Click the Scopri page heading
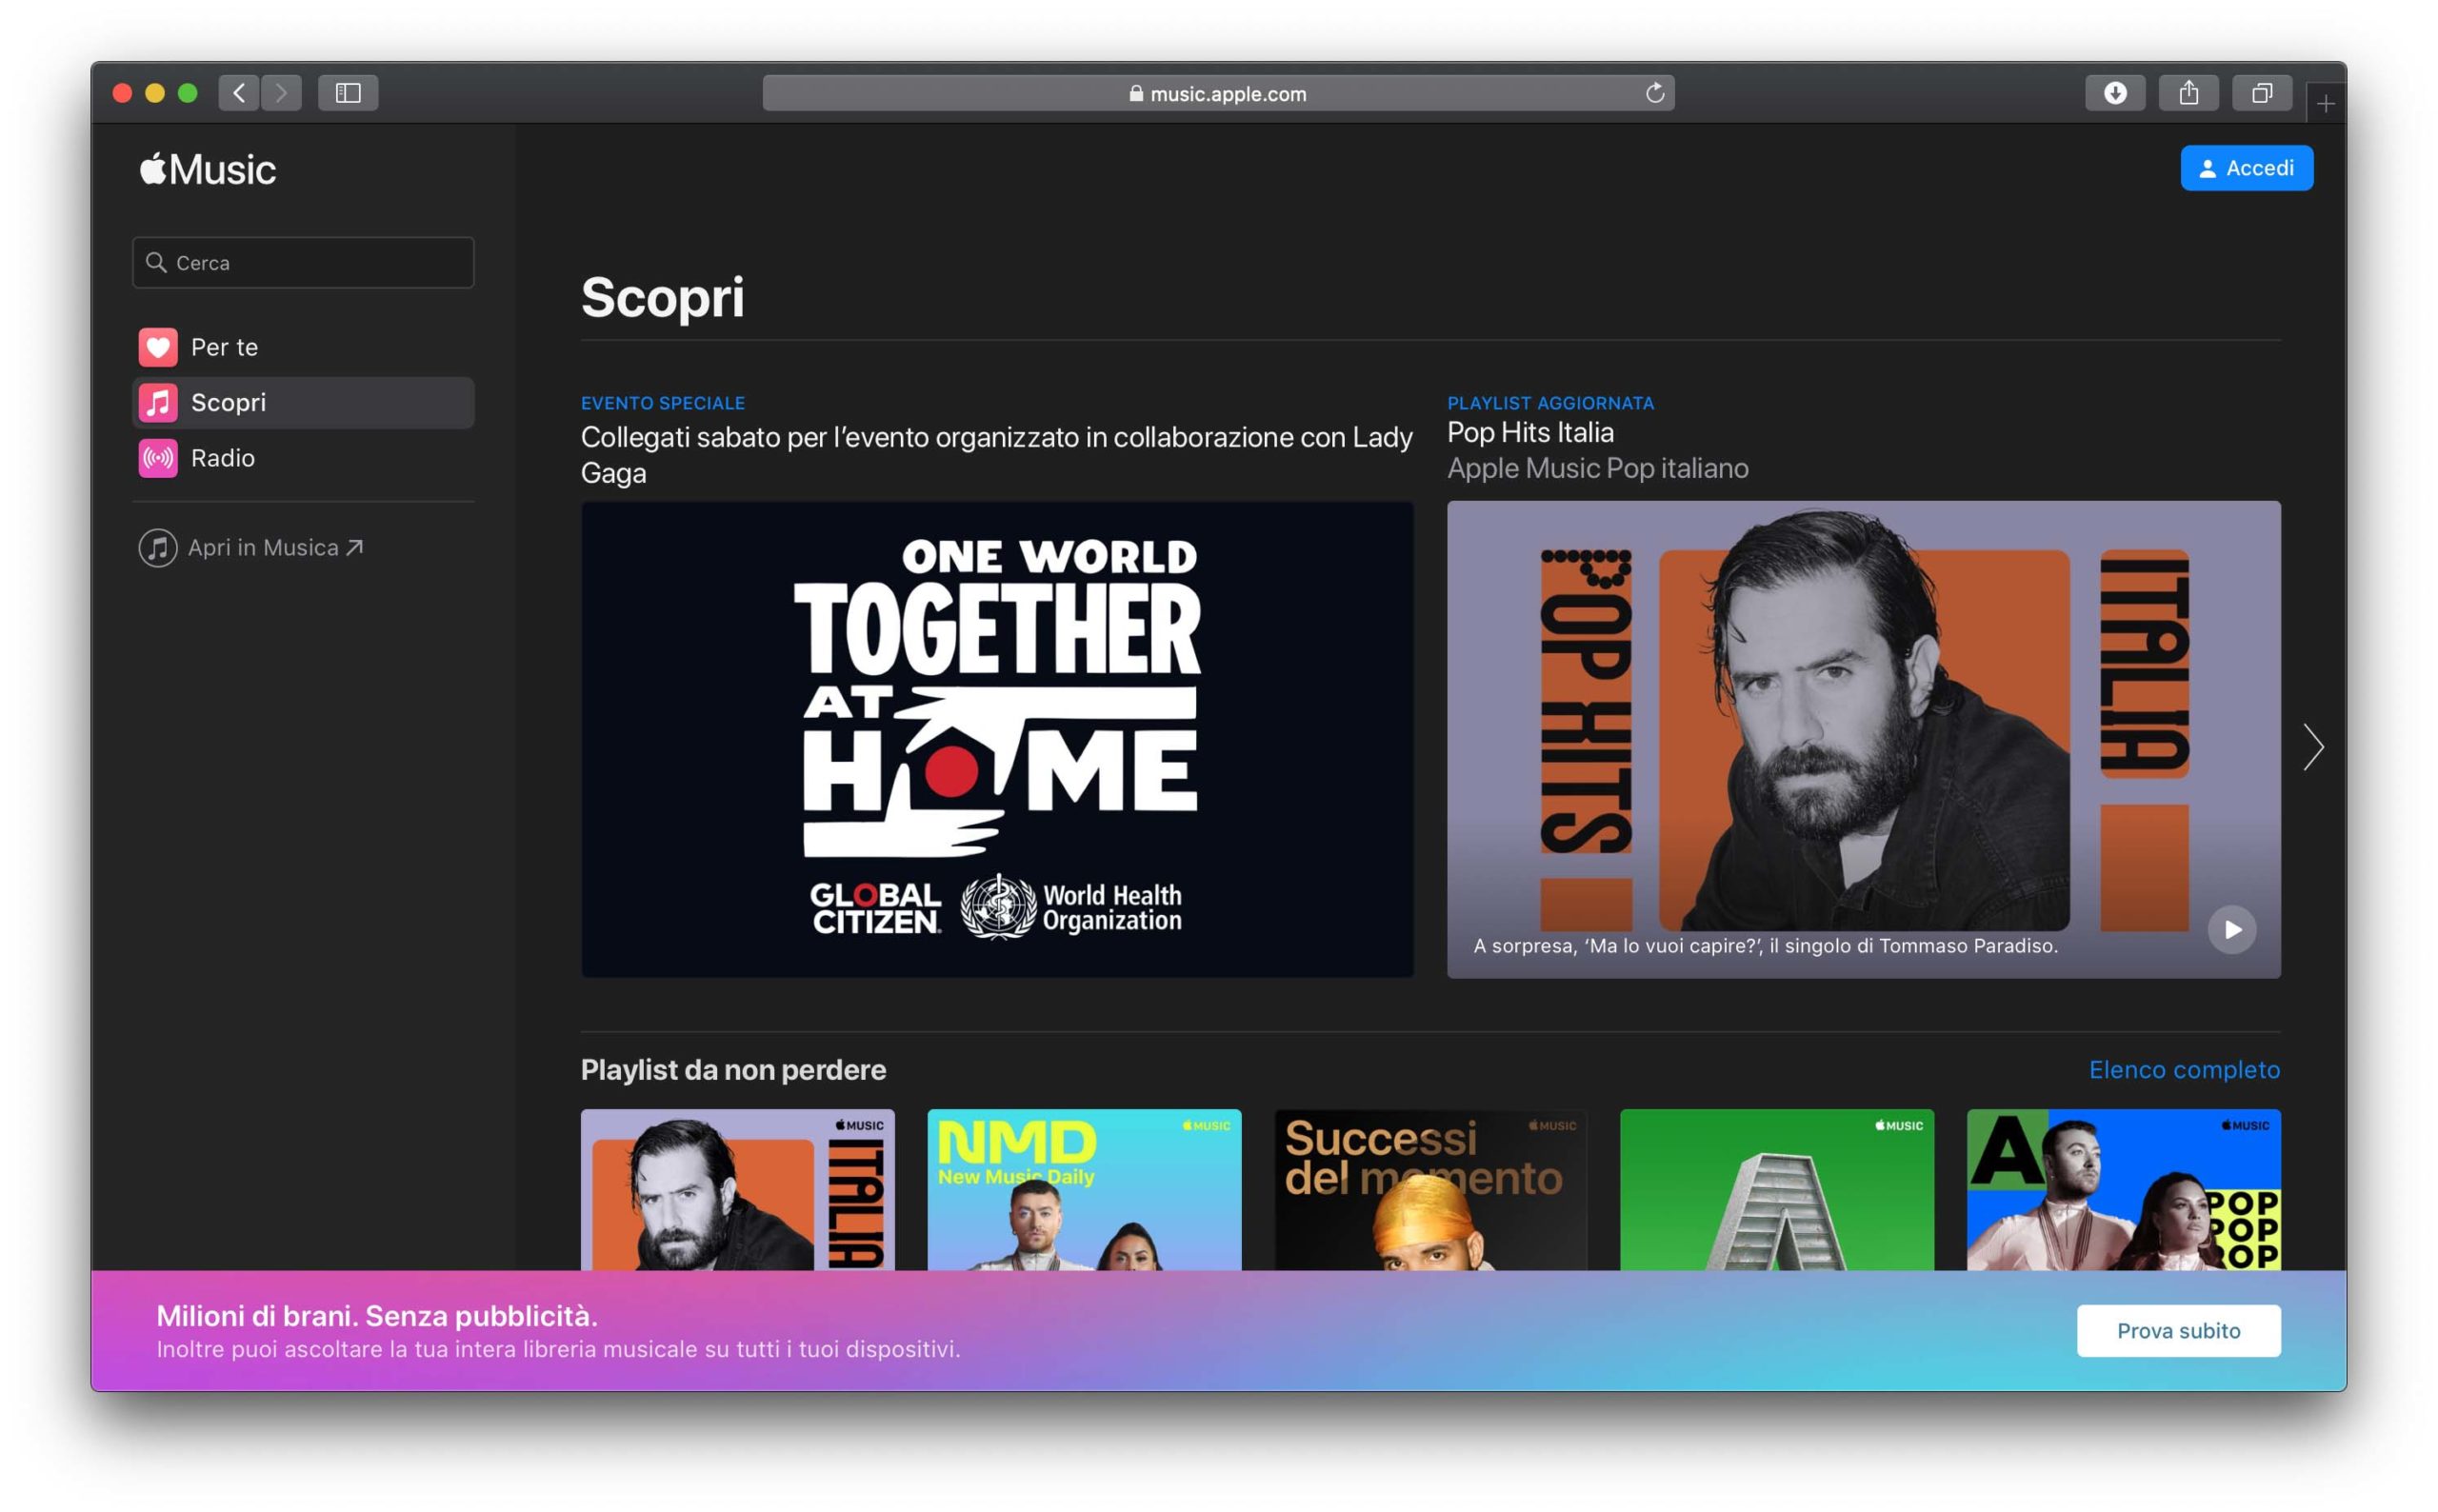Screen dimensions: 2438x1512 point(663,298)
